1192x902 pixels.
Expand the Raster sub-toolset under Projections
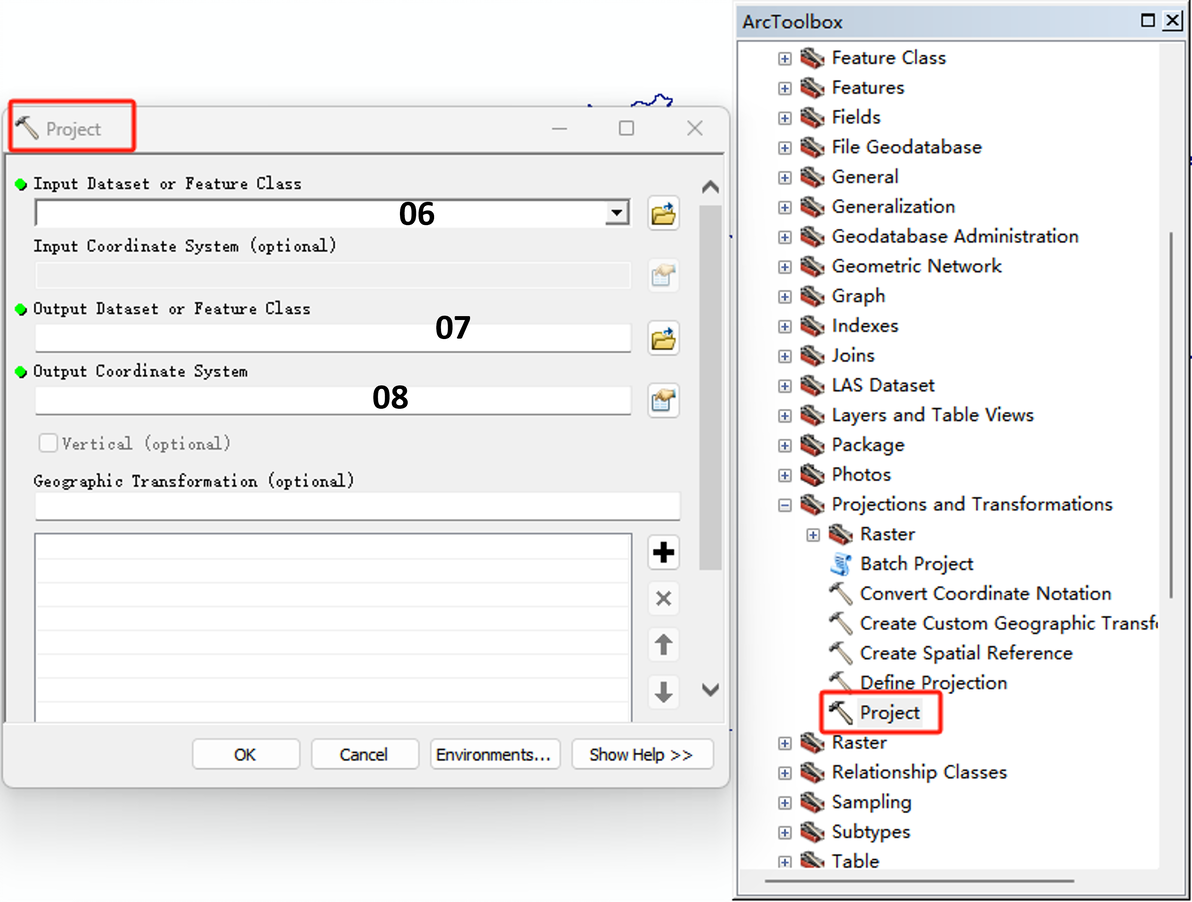pos(813,535)
